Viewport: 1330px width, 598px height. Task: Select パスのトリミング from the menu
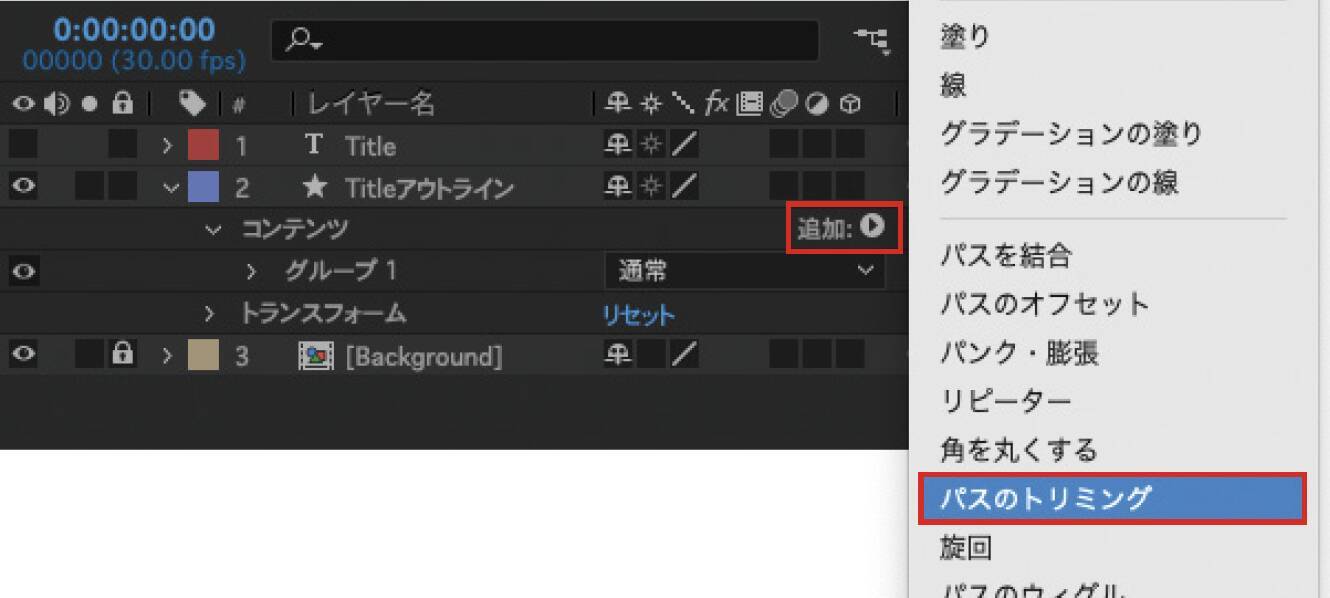click(x=1111, y=498)
